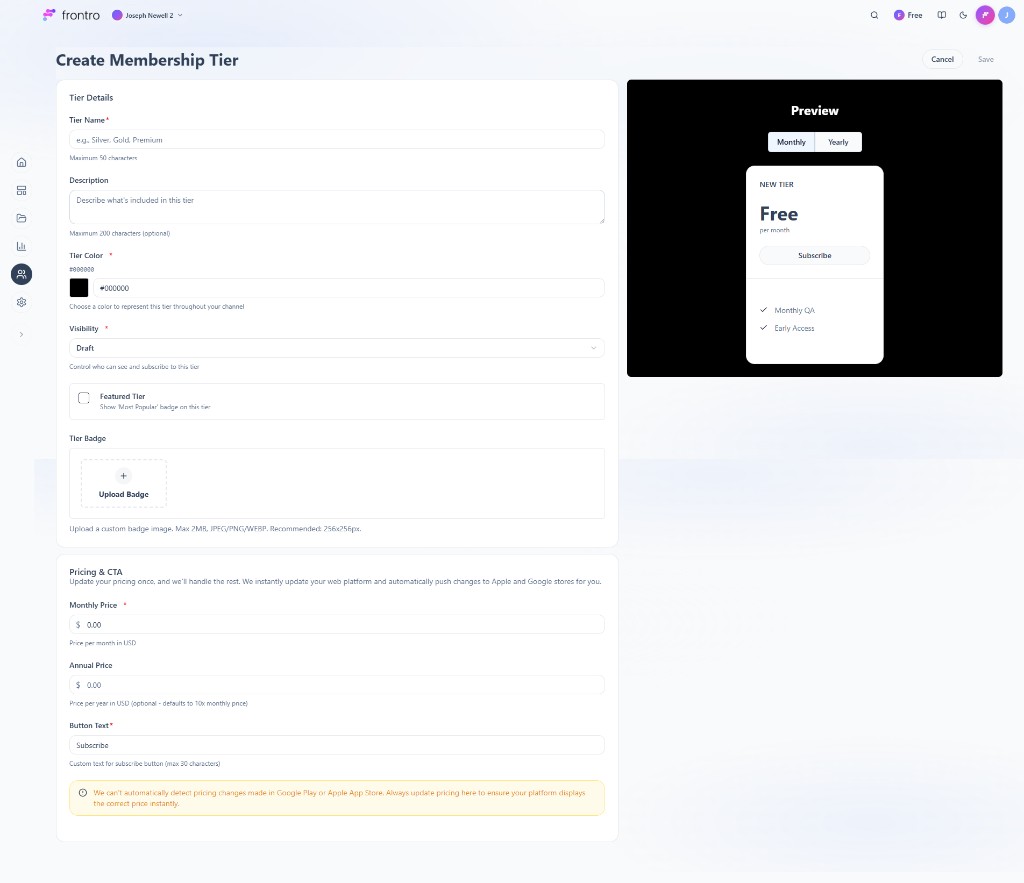Open the Joseph Newell 2 workspace switcher

(x=148, y=16)
